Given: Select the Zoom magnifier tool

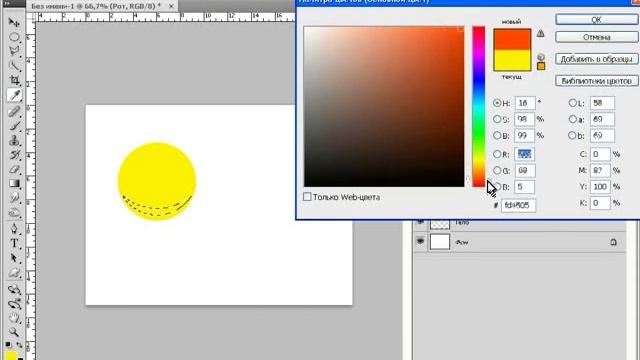Looking at the screenshot, I should click(x=14, y=332).
